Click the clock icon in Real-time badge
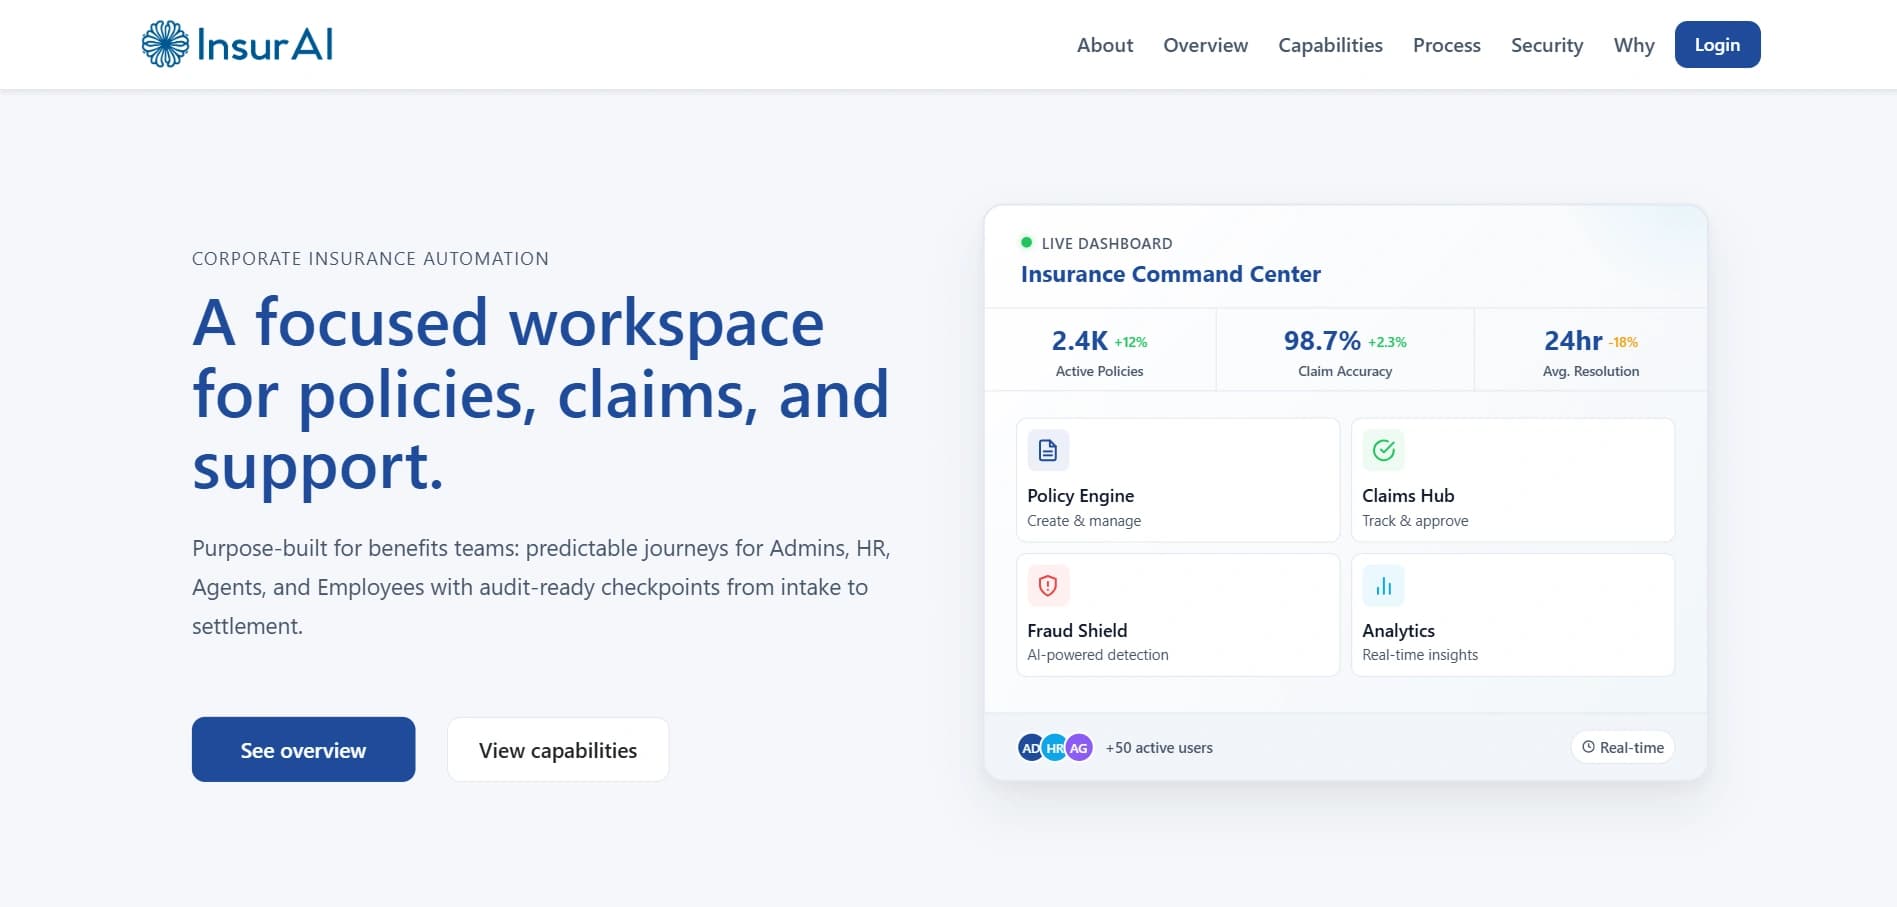 click(1588, 747)
